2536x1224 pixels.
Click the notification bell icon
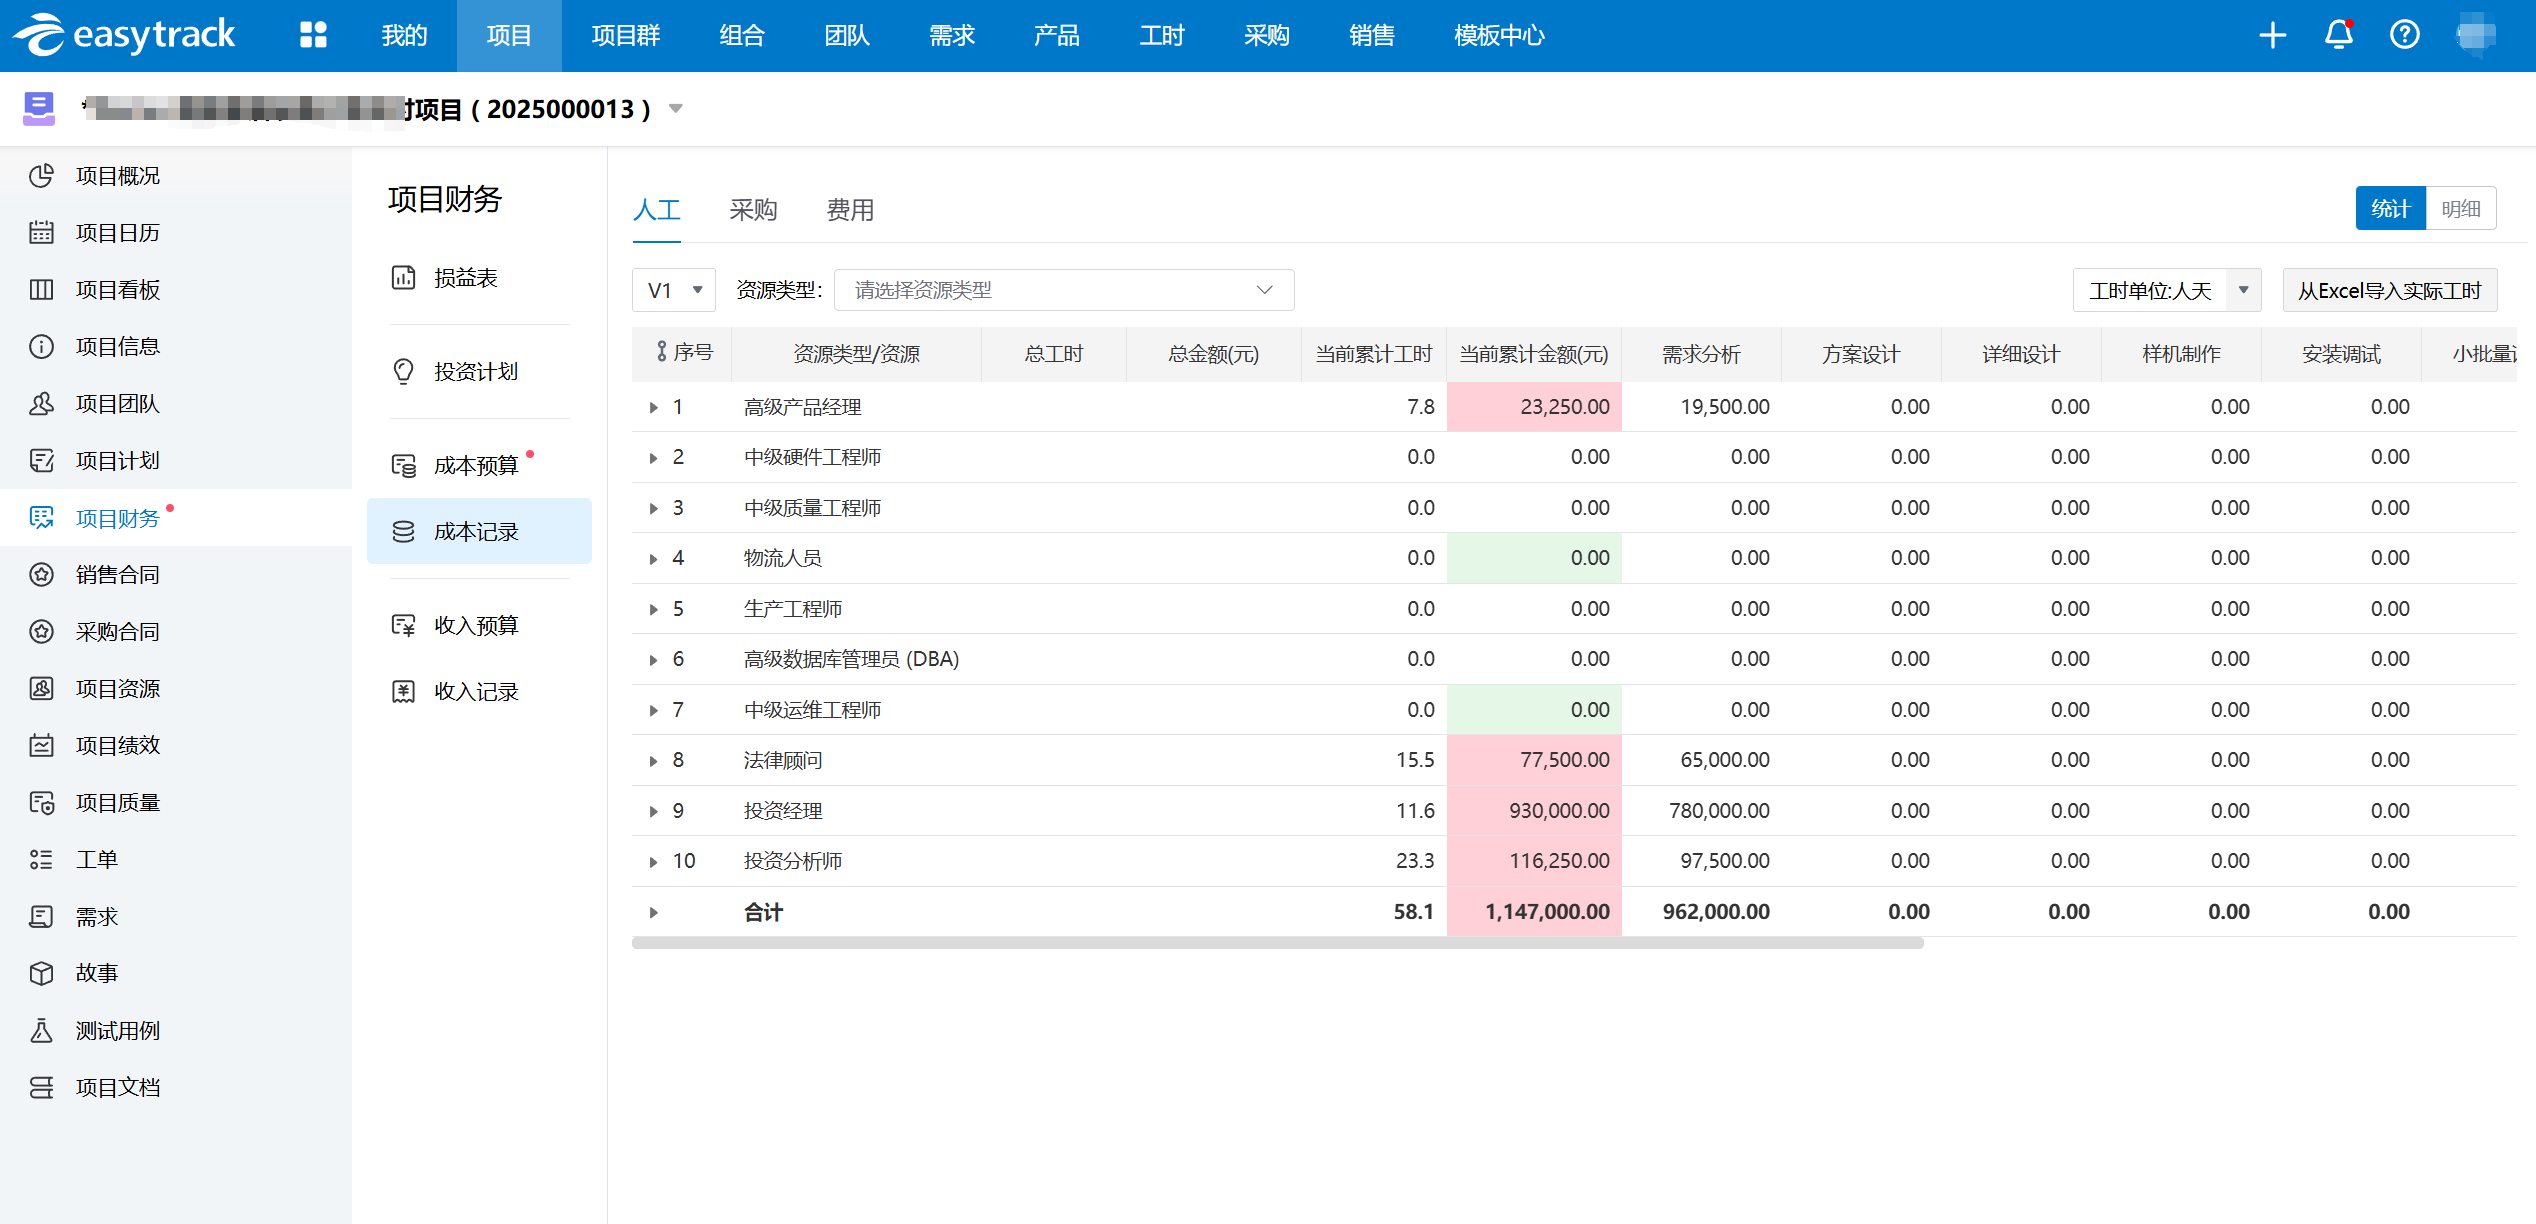(x=2338, y=35)
